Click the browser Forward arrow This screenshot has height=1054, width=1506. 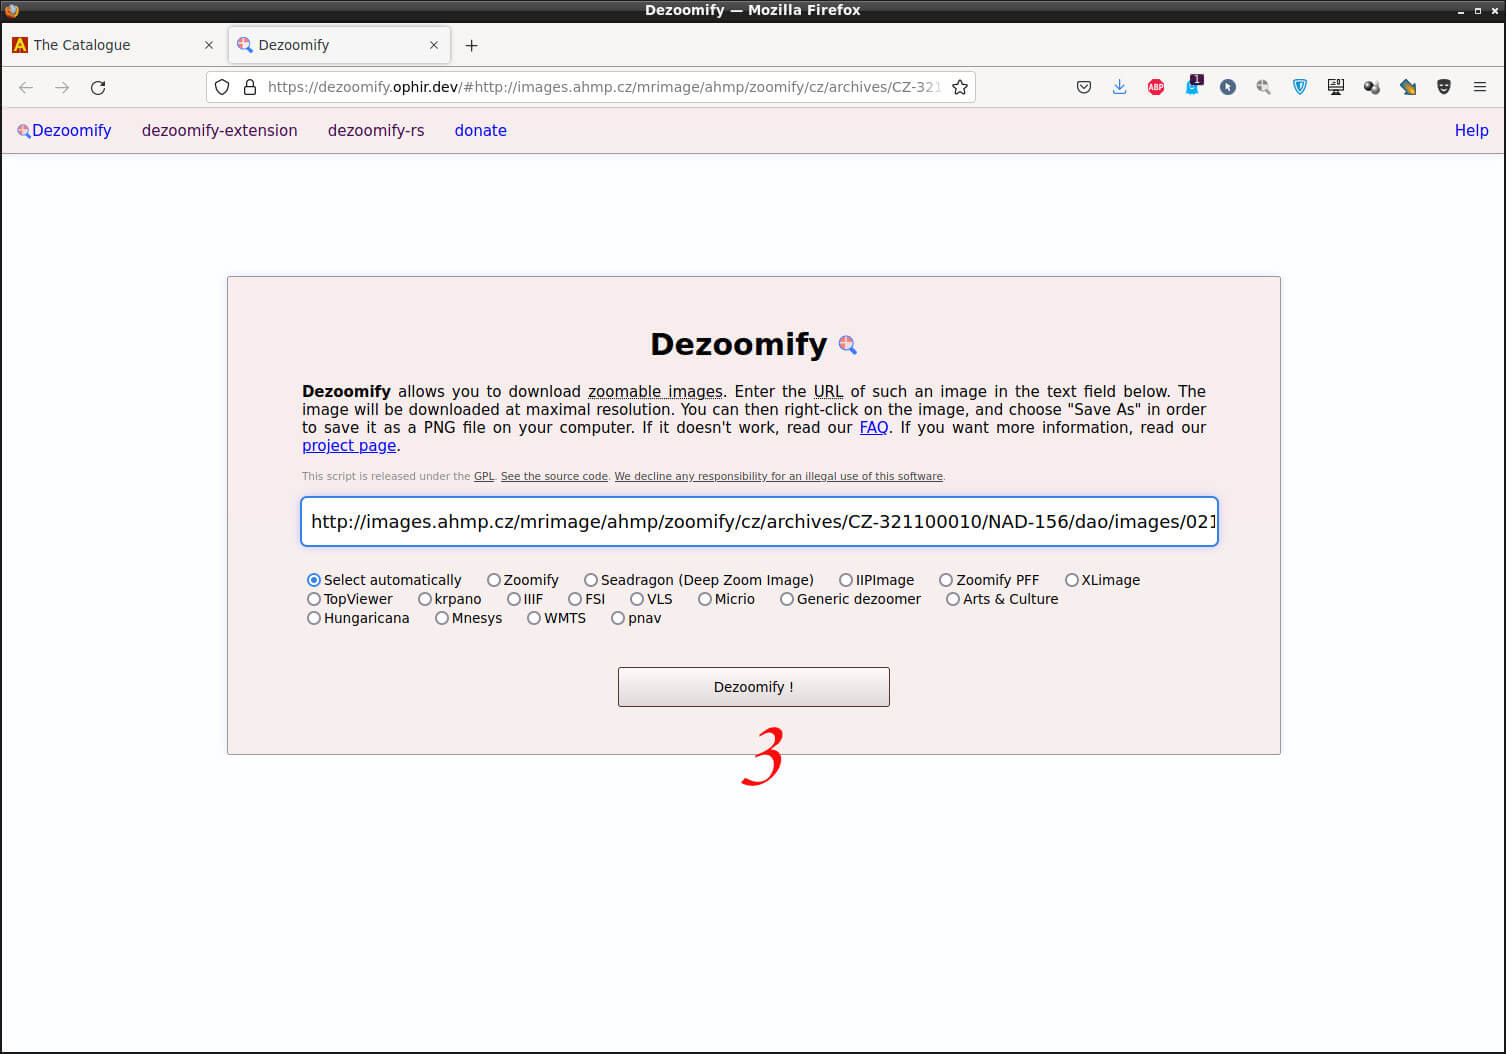tap(62, 87)
